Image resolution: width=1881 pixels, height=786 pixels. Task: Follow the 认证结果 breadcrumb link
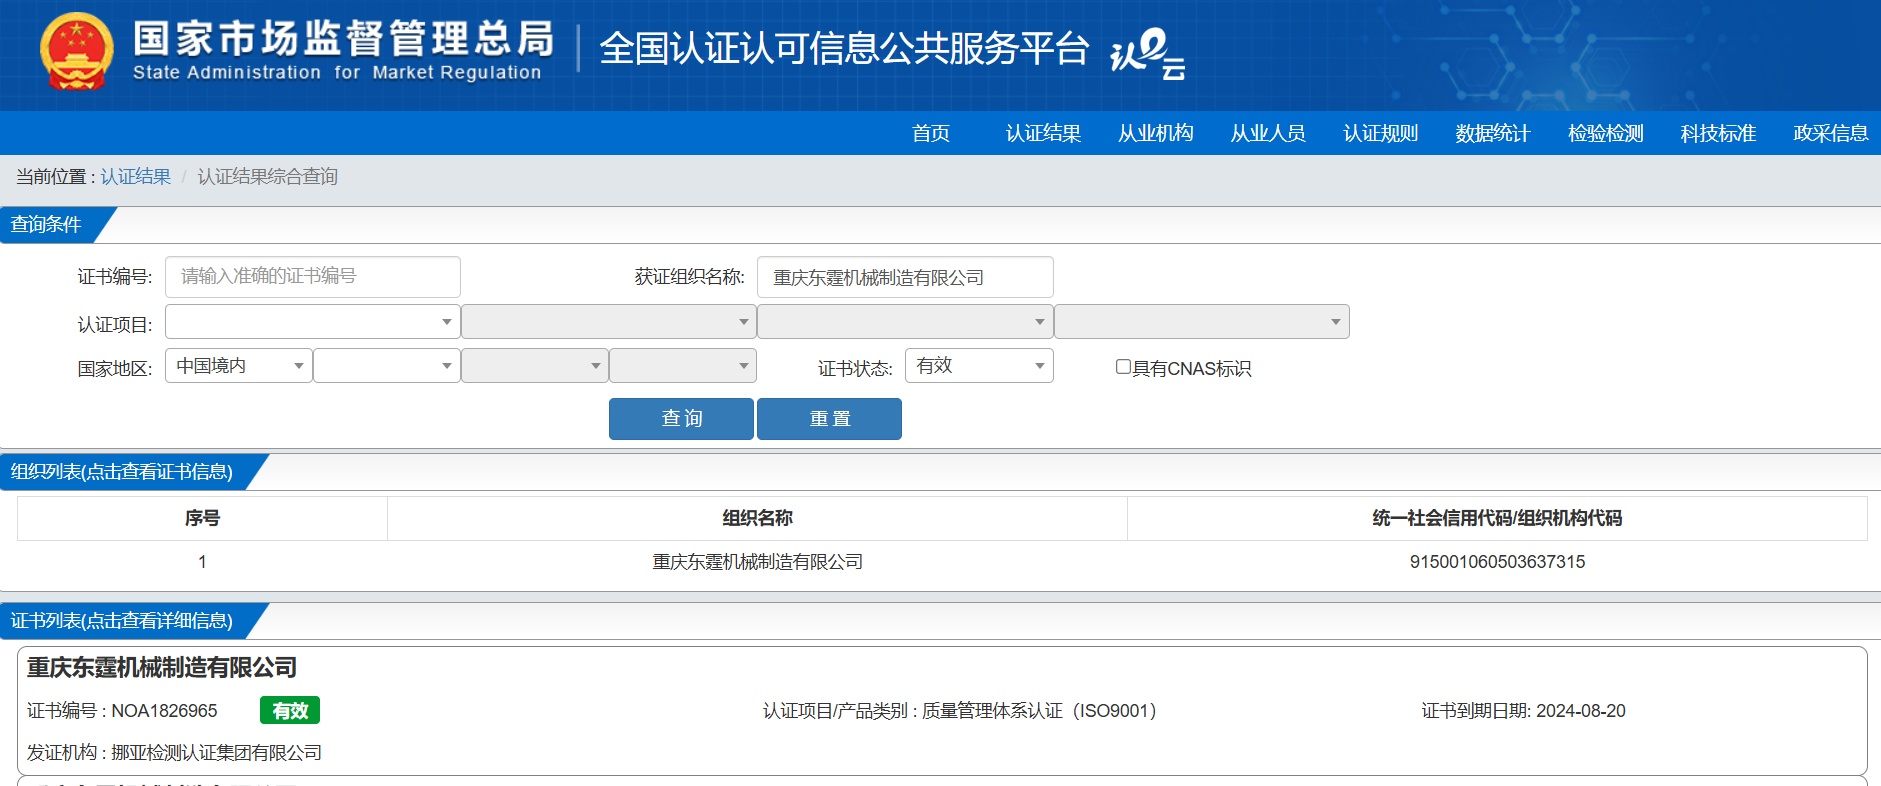[x=136, y=177]
